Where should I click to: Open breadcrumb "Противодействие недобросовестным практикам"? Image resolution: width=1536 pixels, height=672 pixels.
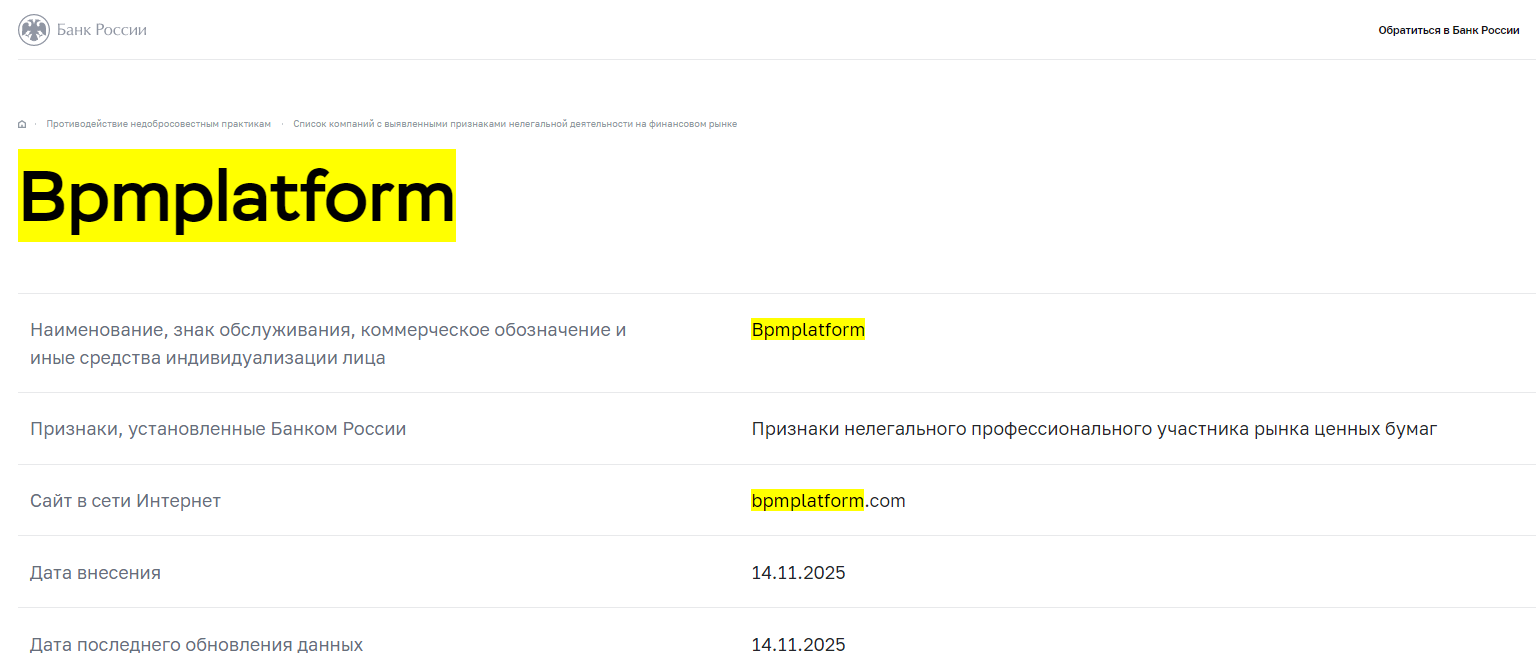click(x=158, y=123)
